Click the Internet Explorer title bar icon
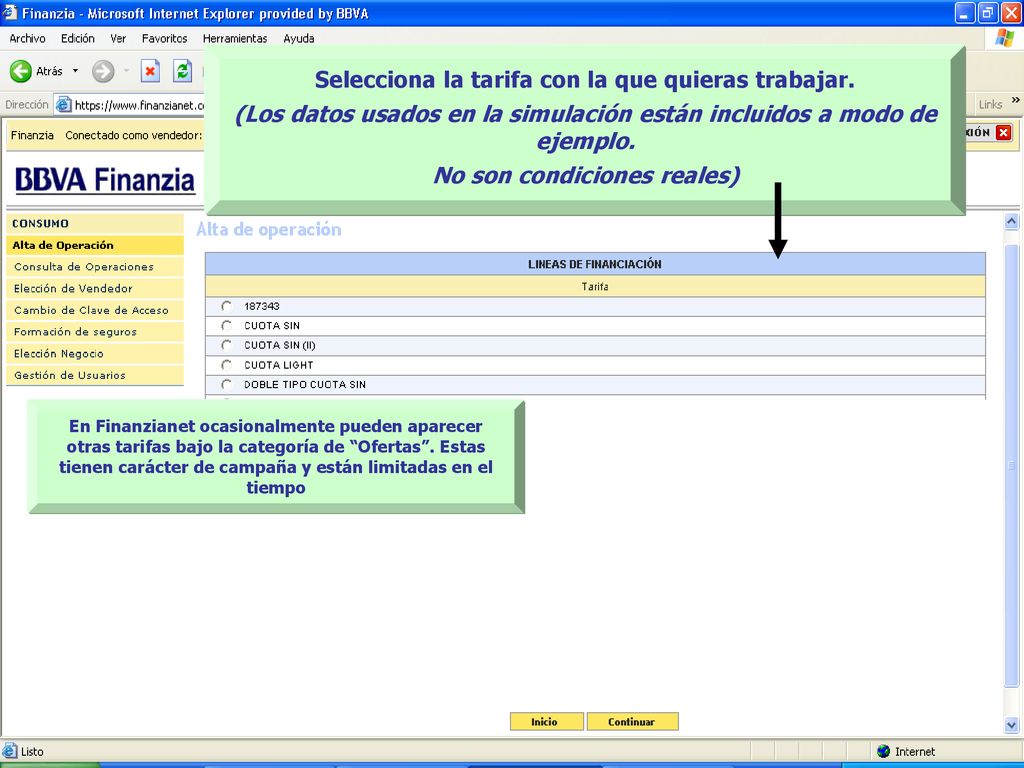Viewport: 1024px width, 768px height. click(10, 13)
